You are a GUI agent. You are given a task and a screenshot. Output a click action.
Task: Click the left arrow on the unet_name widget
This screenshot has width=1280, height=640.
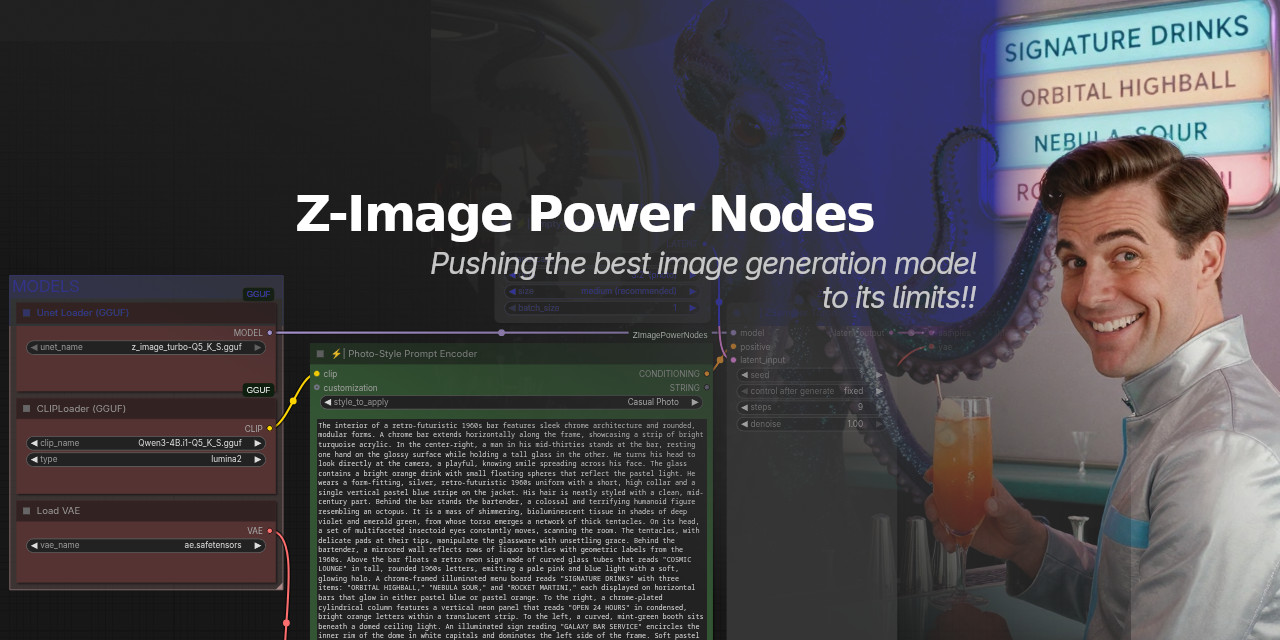[33, 346]
